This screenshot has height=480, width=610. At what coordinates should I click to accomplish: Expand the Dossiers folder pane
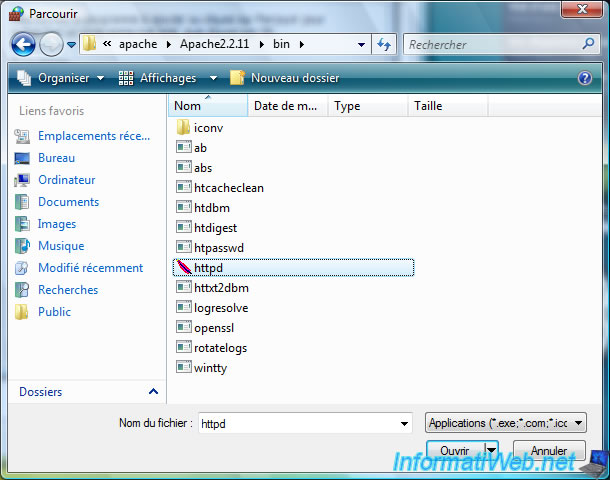pos(153,392)
